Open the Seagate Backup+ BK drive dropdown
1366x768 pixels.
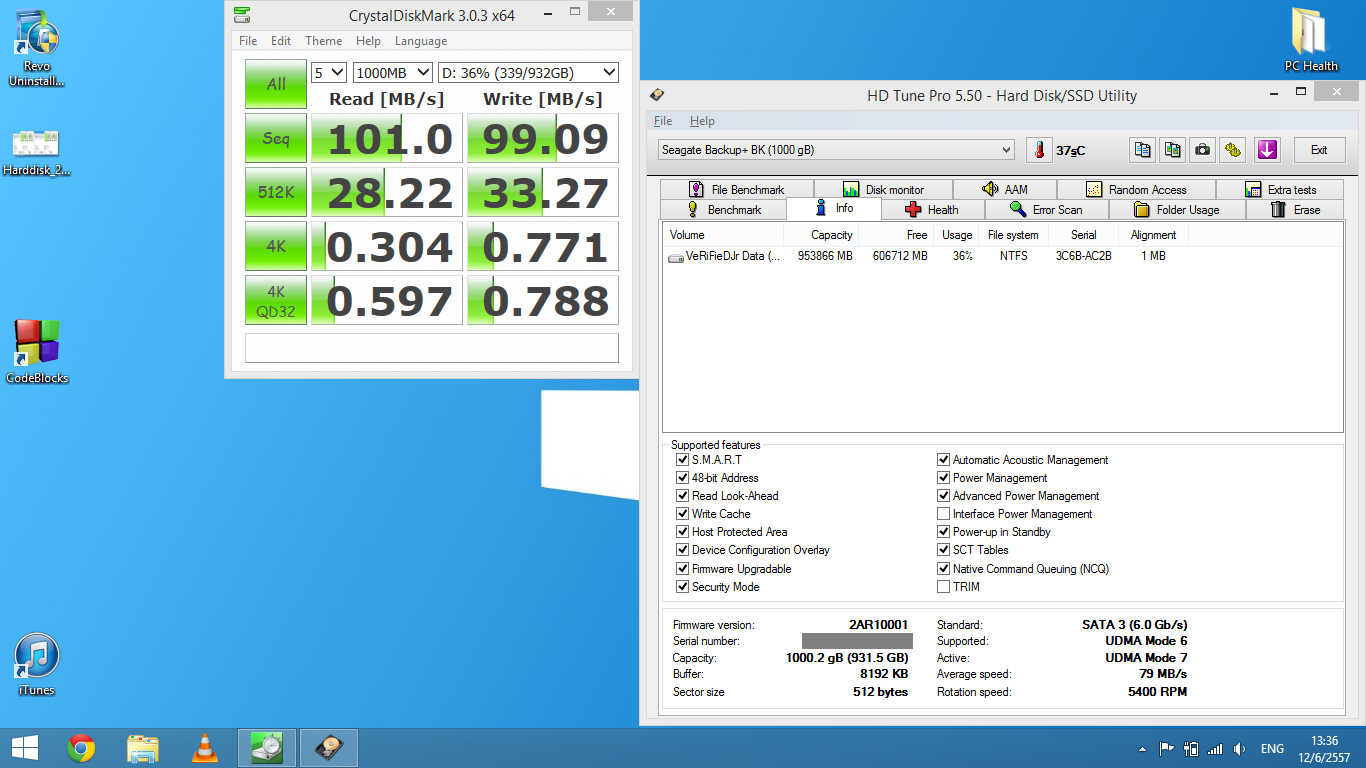point(836,150)
